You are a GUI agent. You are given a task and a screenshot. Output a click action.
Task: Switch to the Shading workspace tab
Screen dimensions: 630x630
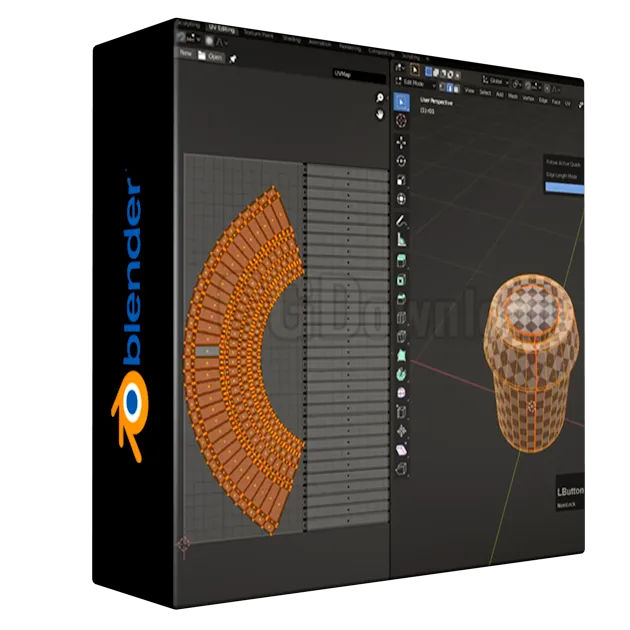[292, 39]
